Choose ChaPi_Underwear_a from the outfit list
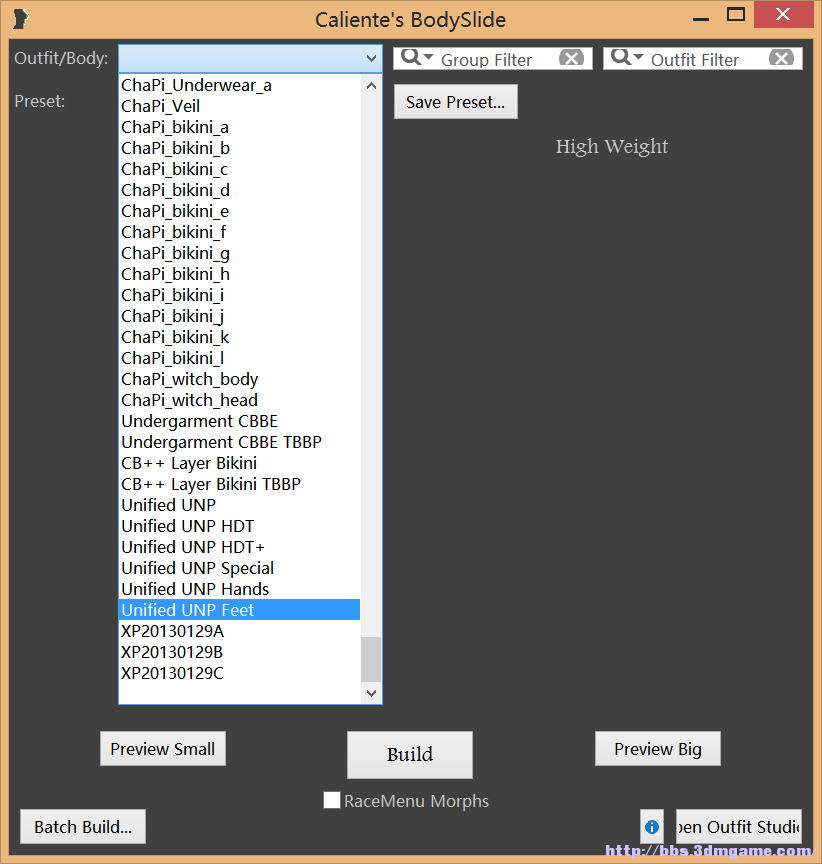Image resolution: width=822 pixels, height=864 pixels. coord(240,85)
